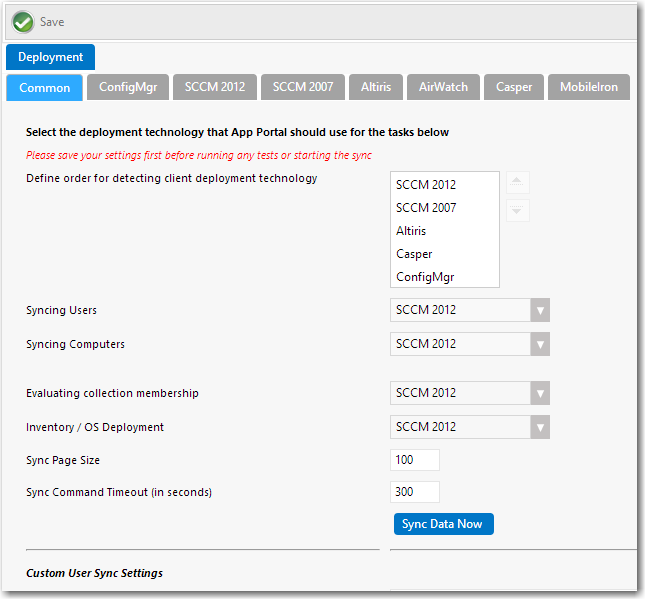Select SCCM 2007 in detection order list
The width and height of the screenshot is (645, 599).
(444, 208)
